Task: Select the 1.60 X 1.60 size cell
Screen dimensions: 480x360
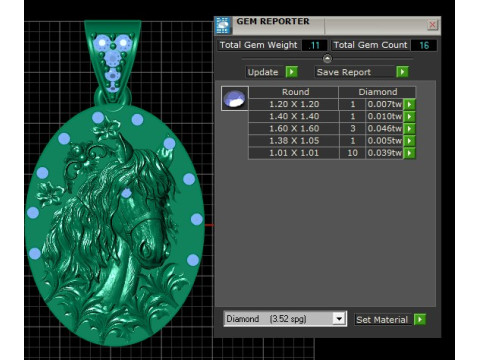Action: [294, 129]
